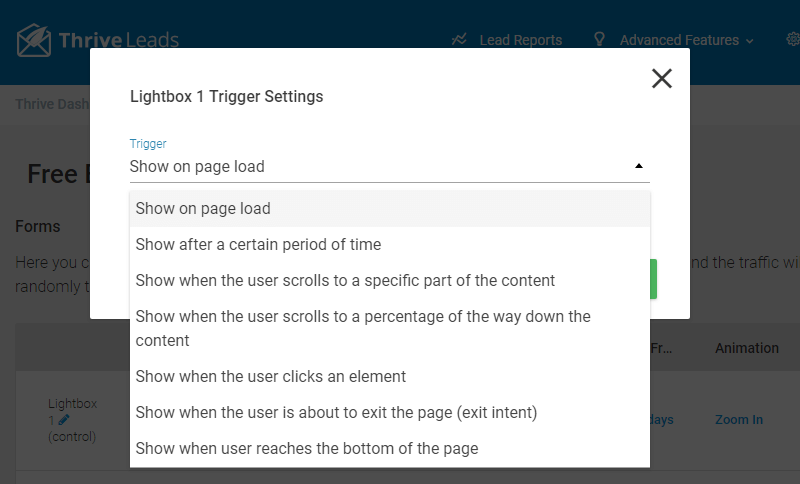
Task: Choose 'Show after a certain period of time'
Action: 390,245
